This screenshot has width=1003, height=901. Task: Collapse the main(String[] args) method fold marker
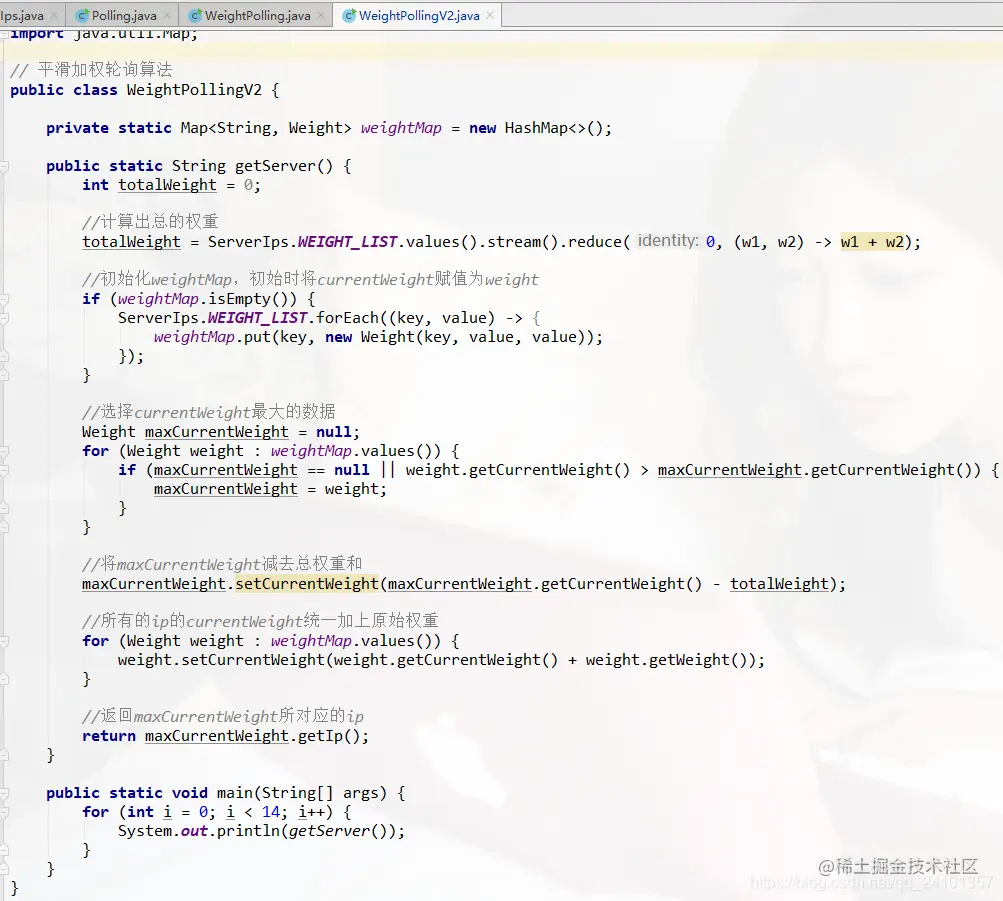pos(4,794)
